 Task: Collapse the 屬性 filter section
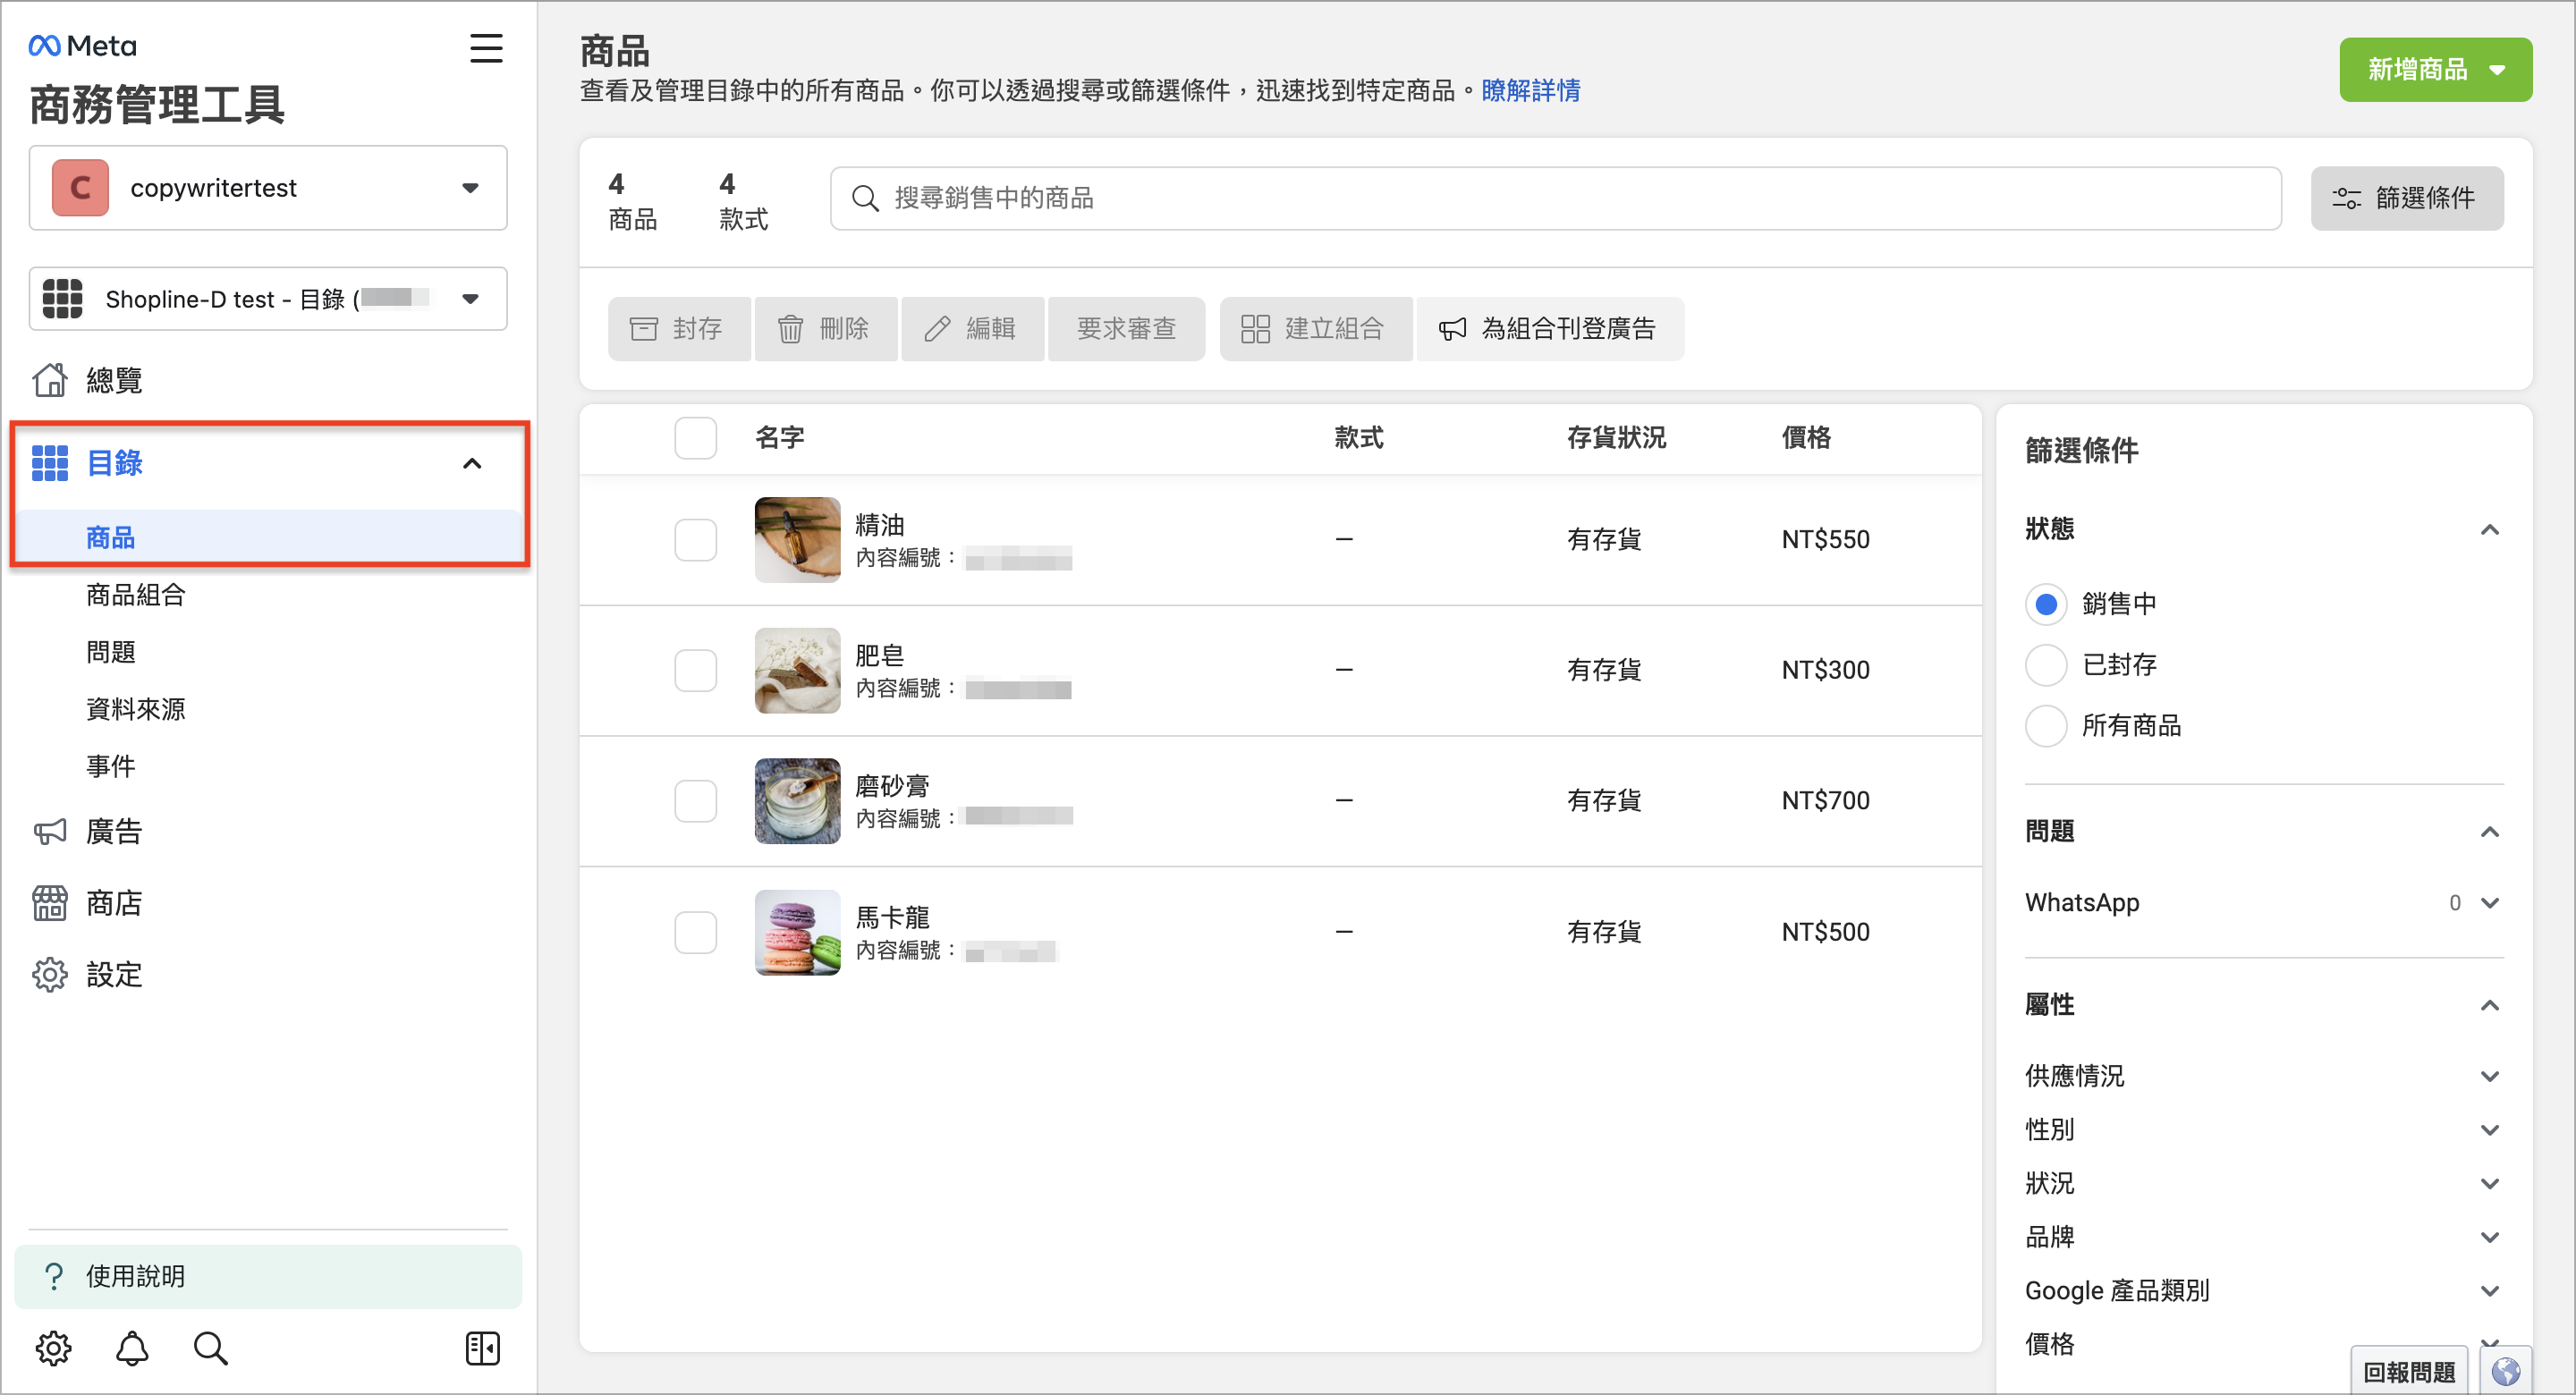coord(2490,1005)
